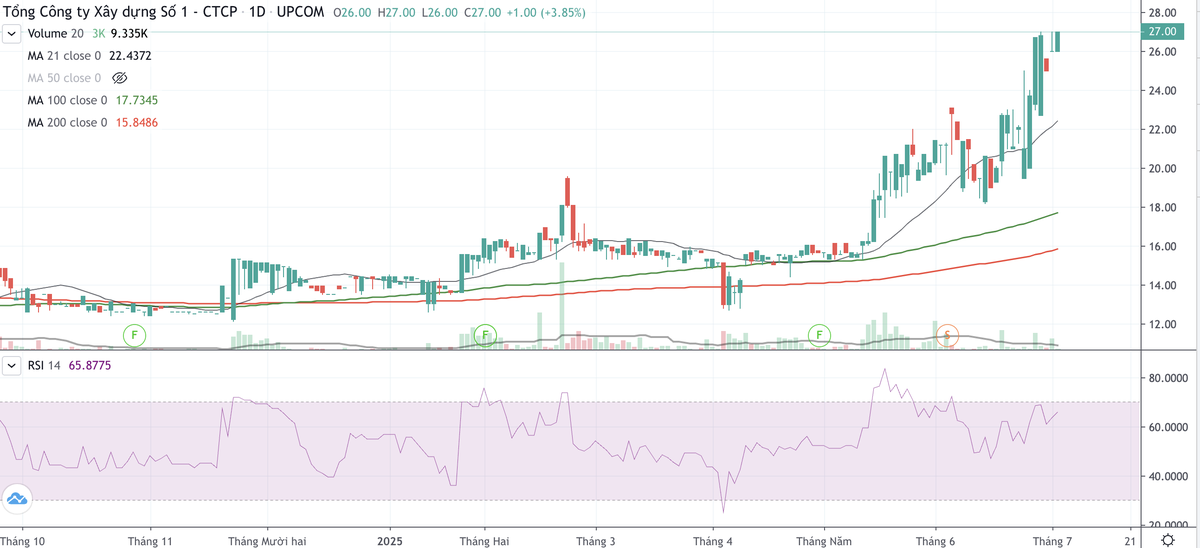The height and width of the screenshot is (548, 1200).
Task: Click the Volume 20 indicator label
Action: coord(54,34)
